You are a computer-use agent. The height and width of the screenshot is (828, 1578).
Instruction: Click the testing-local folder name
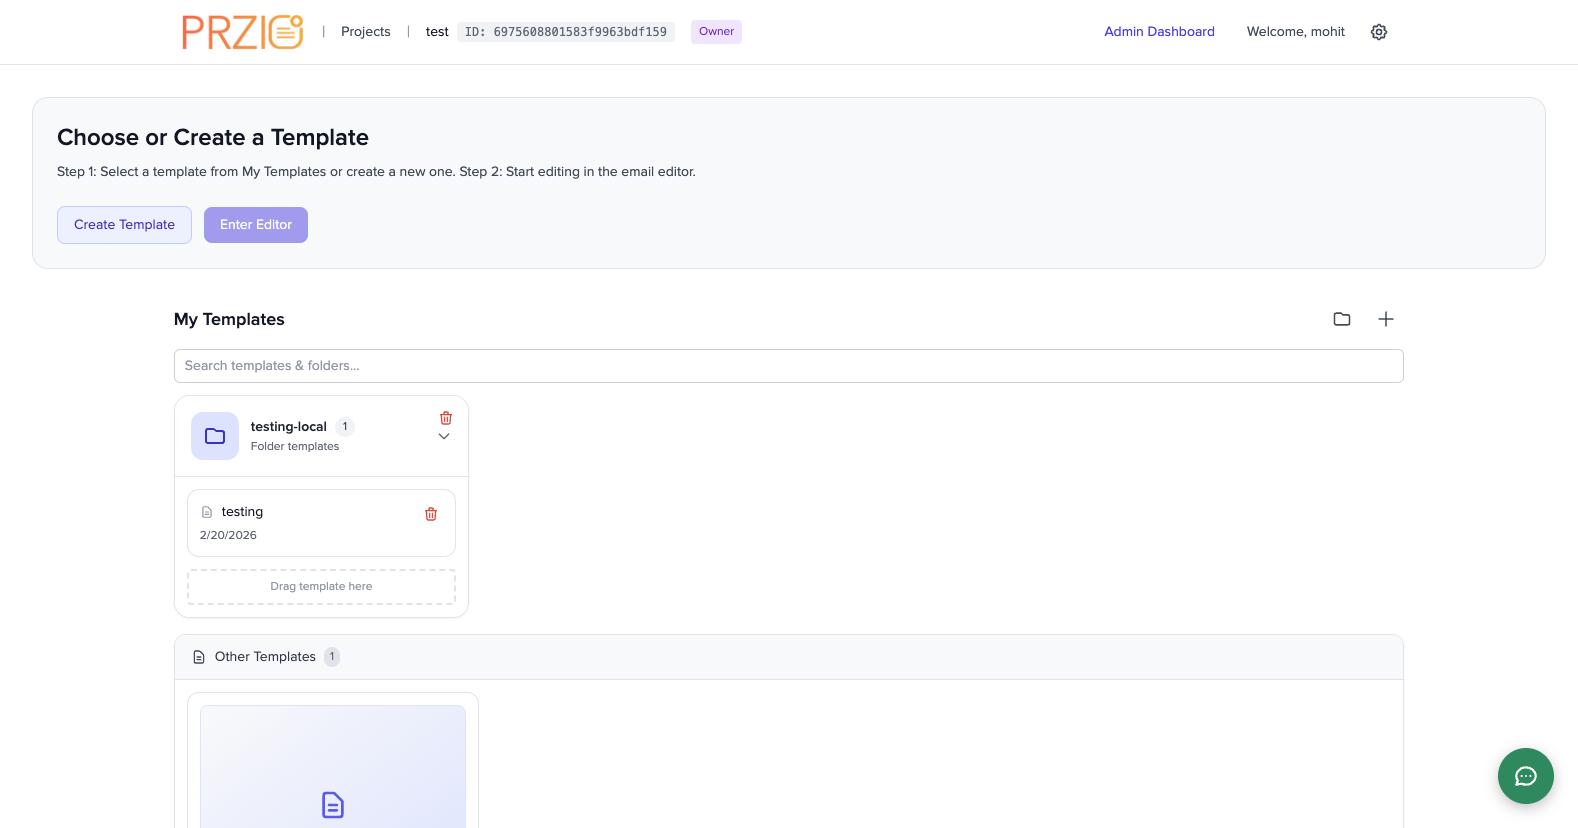point(289,427)
